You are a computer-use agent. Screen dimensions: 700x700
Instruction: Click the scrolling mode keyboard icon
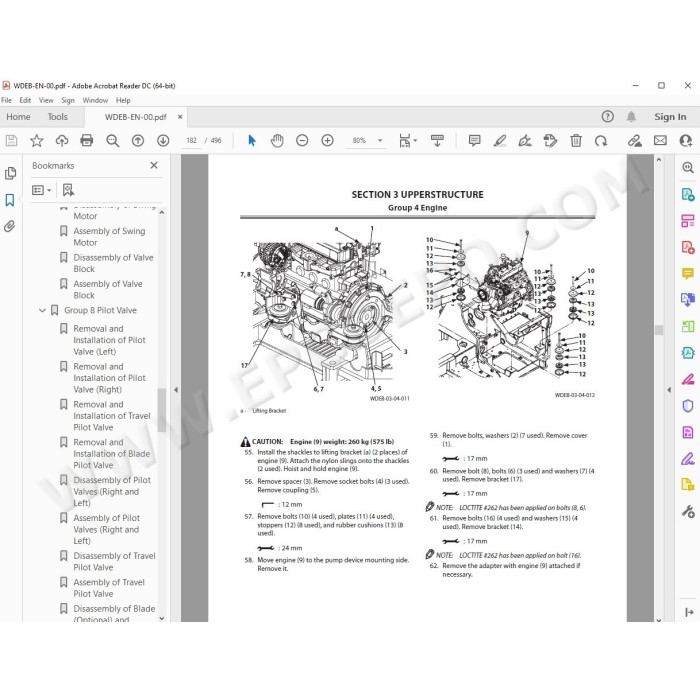pos(437,141)
